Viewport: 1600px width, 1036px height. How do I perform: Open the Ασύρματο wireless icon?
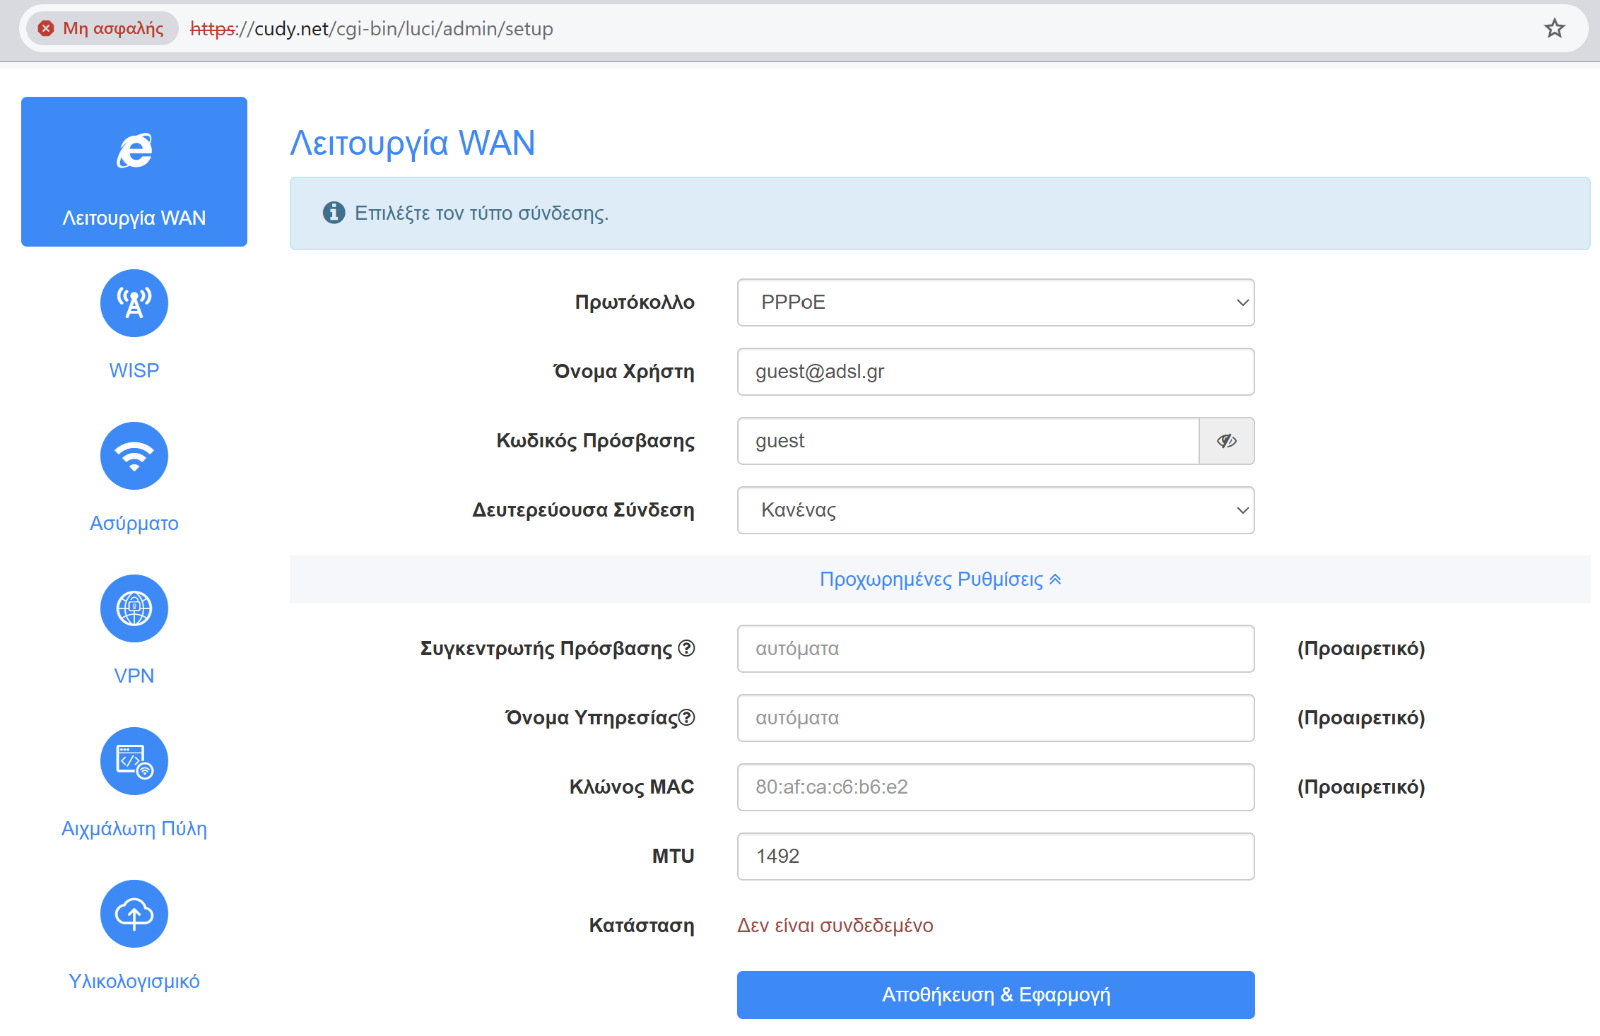pyautogui.click(x=134, y=456)
